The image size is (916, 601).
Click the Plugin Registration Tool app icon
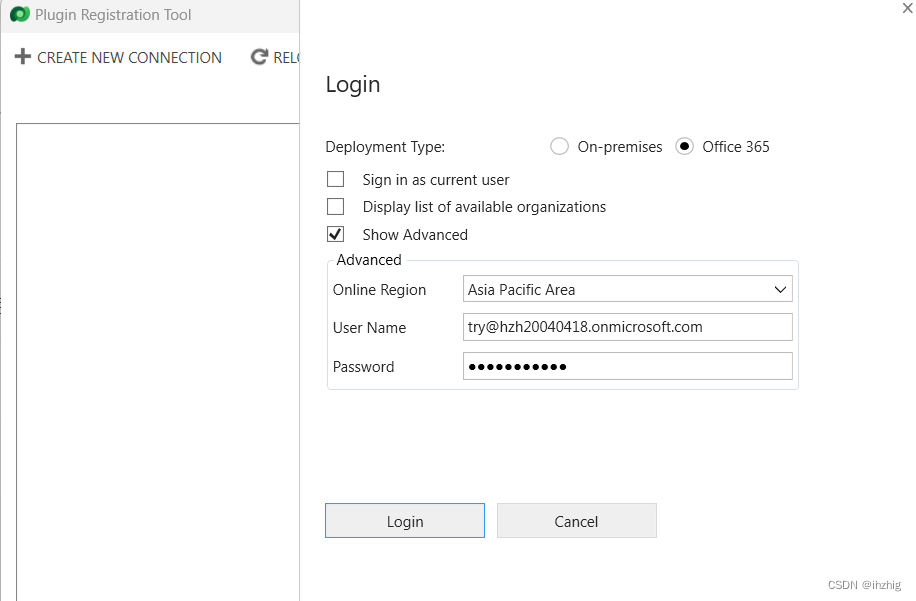tap(20, 14)
